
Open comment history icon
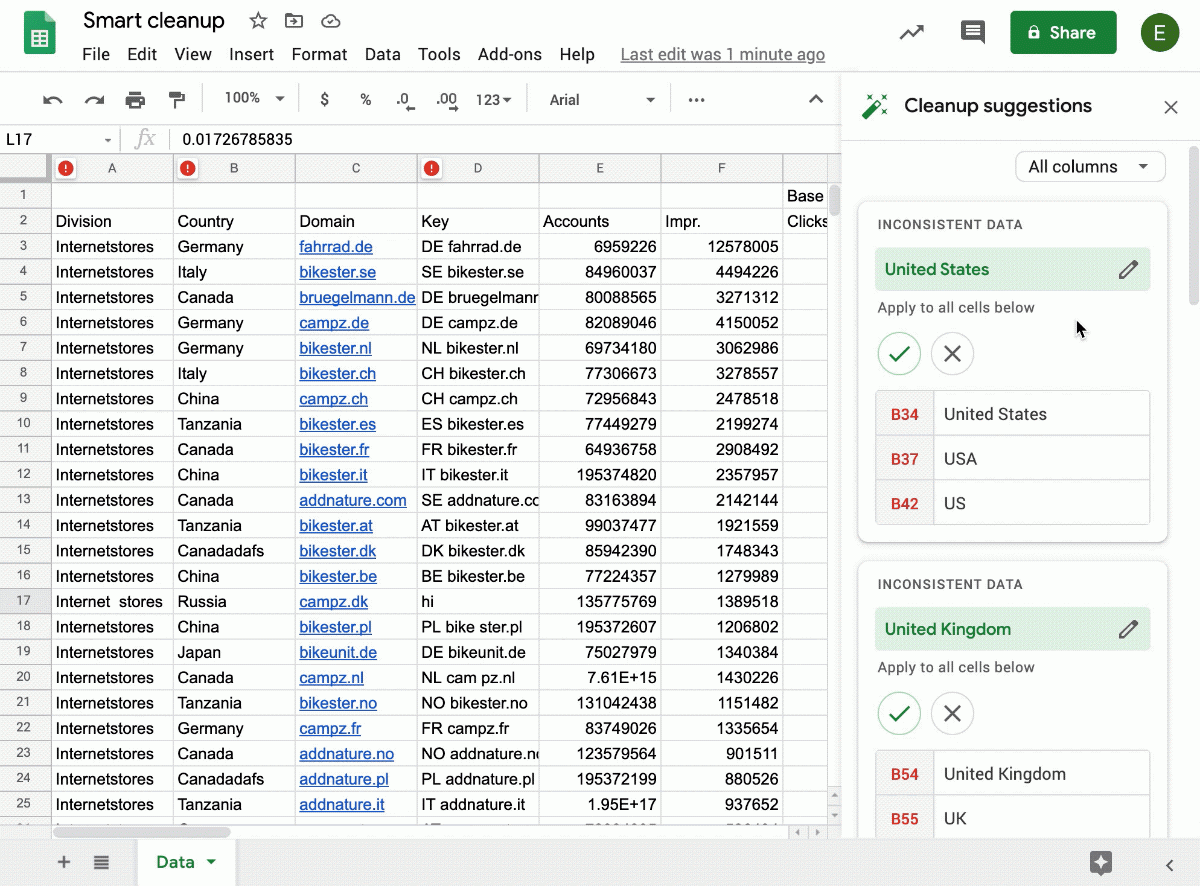click(972, 32)
